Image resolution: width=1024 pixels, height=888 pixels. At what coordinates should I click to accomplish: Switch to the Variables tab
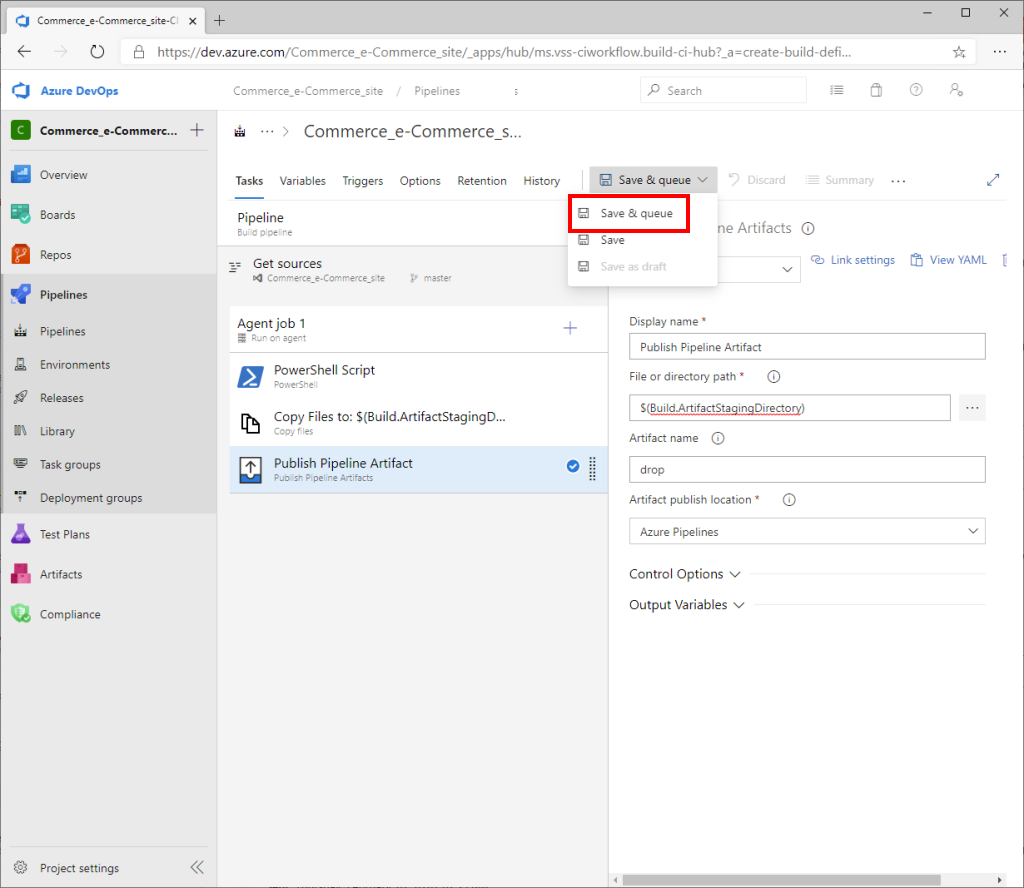point(302,181)
